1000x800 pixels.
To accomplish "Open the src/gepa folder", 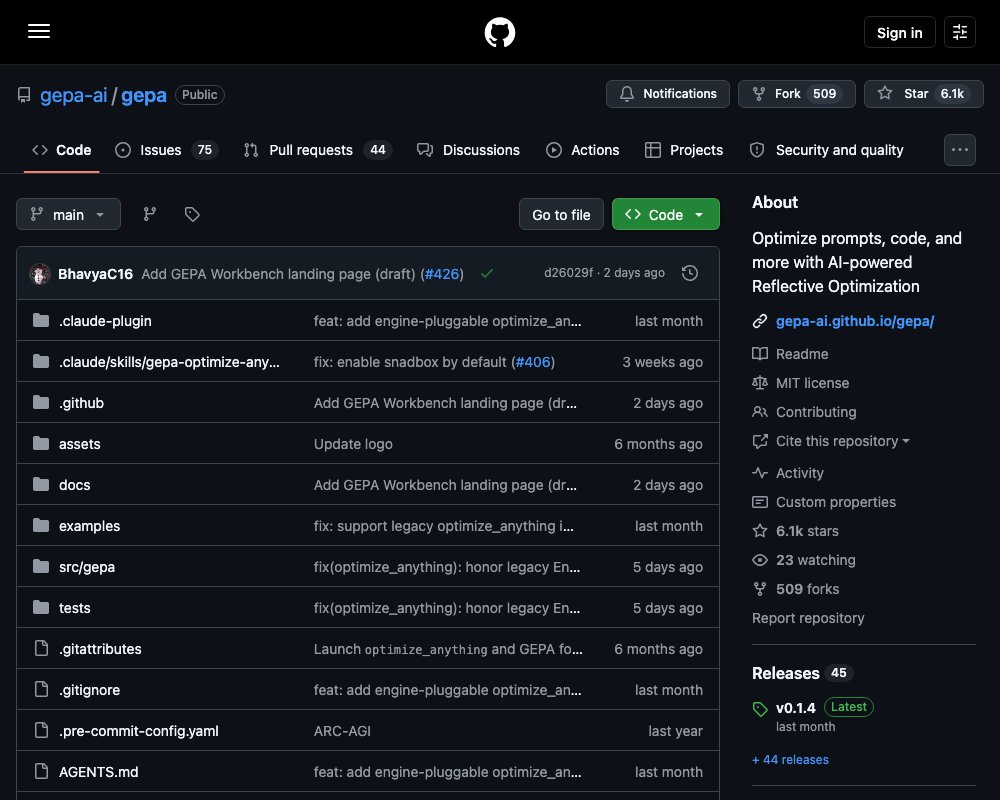I will coord(87,567).
